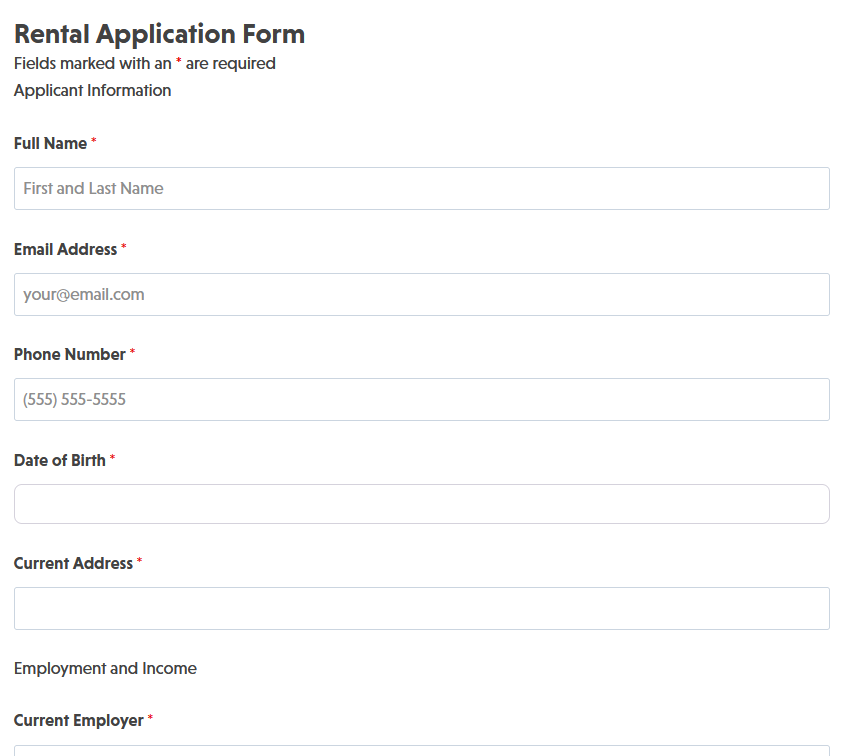Click the red asterisk next to Phone Number

click(132, 354)
